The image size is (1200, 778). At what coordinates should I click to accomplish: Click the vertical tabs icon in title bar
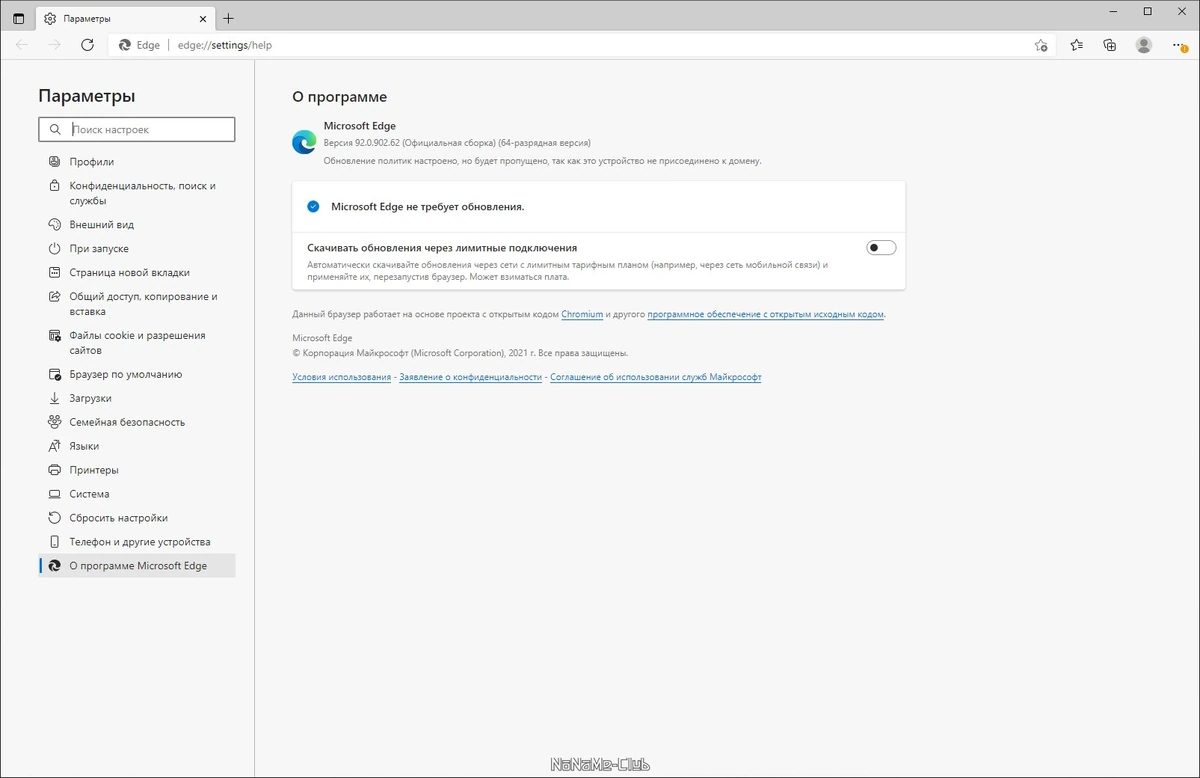click(x=18, y=18)
